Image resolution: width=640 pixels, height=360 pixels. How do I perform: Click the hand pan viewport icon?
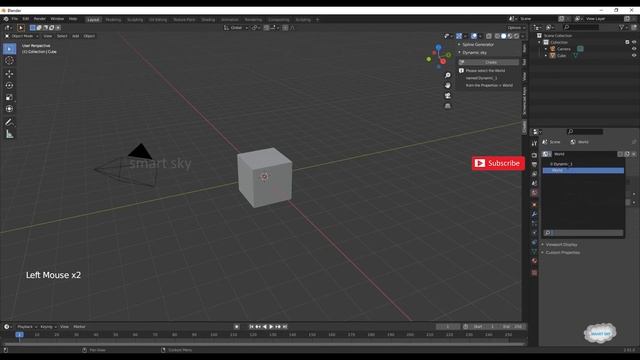tap(448, 85)
